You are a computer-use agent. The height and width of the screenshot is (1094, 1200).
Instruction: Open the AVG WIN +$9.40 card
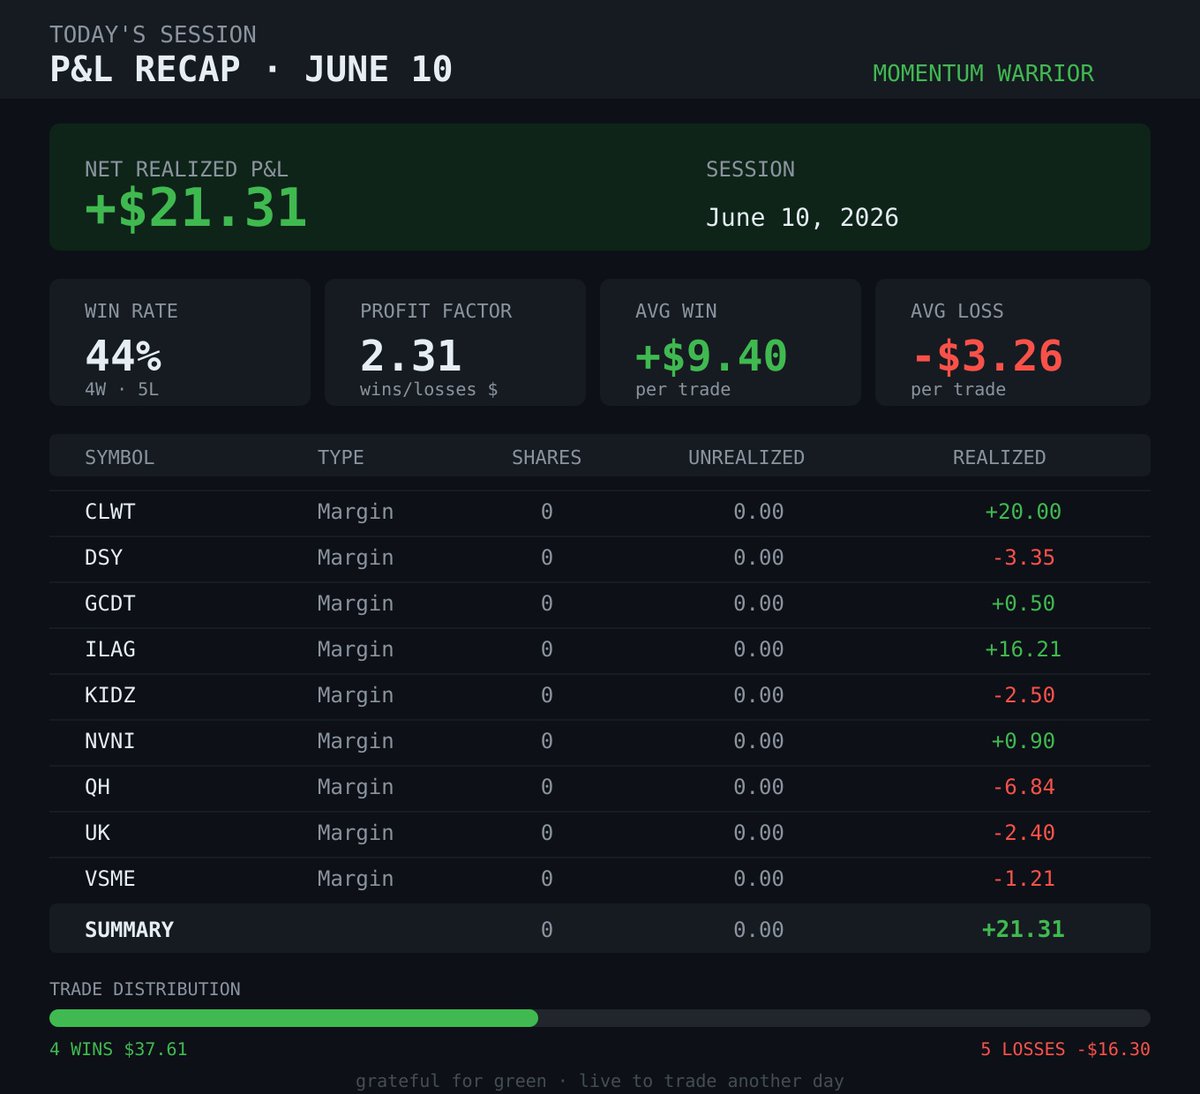click(730, 342)
